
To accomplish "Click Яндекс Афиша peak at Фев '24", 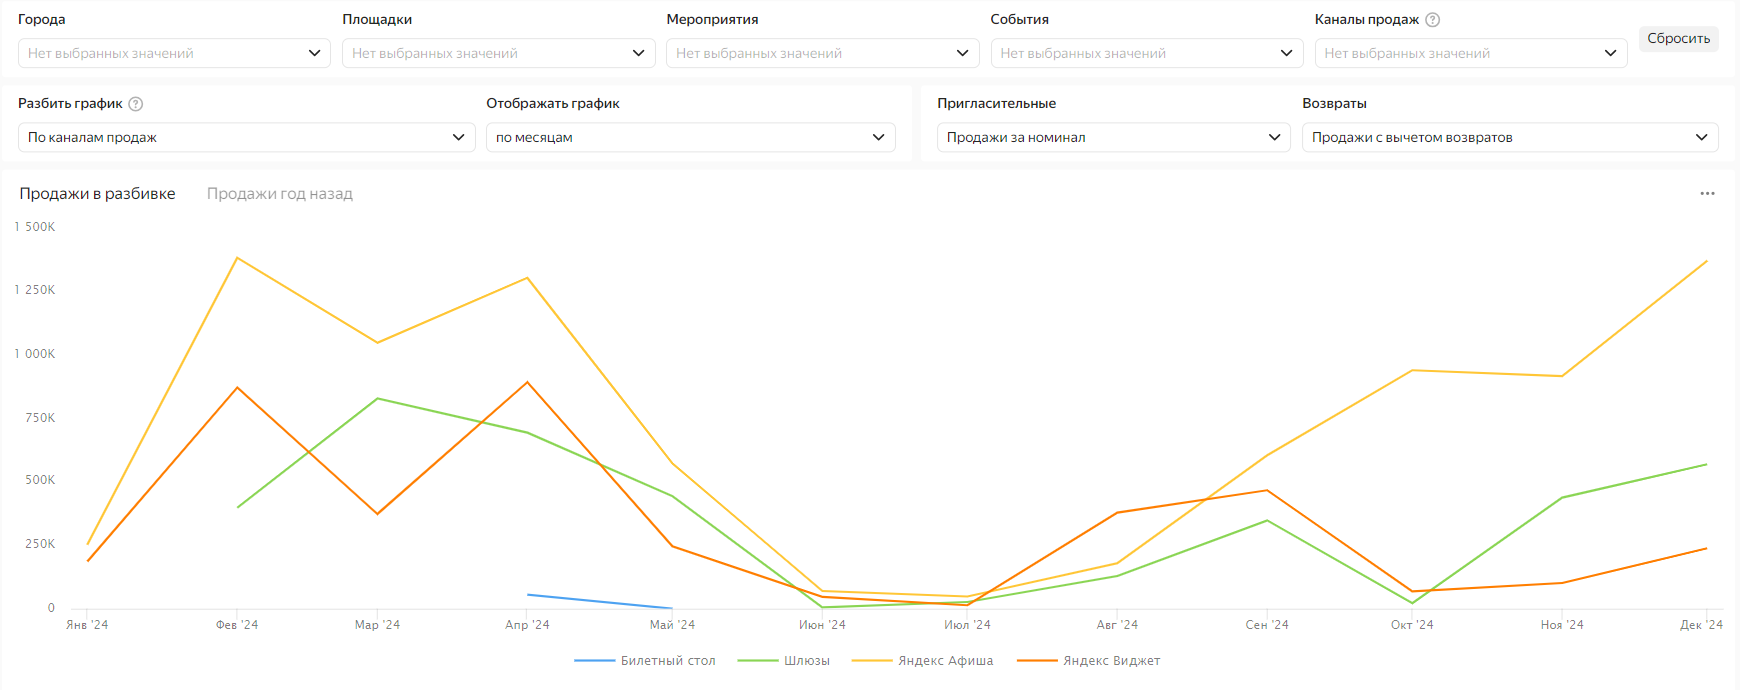I will click(x=237, y=258).
